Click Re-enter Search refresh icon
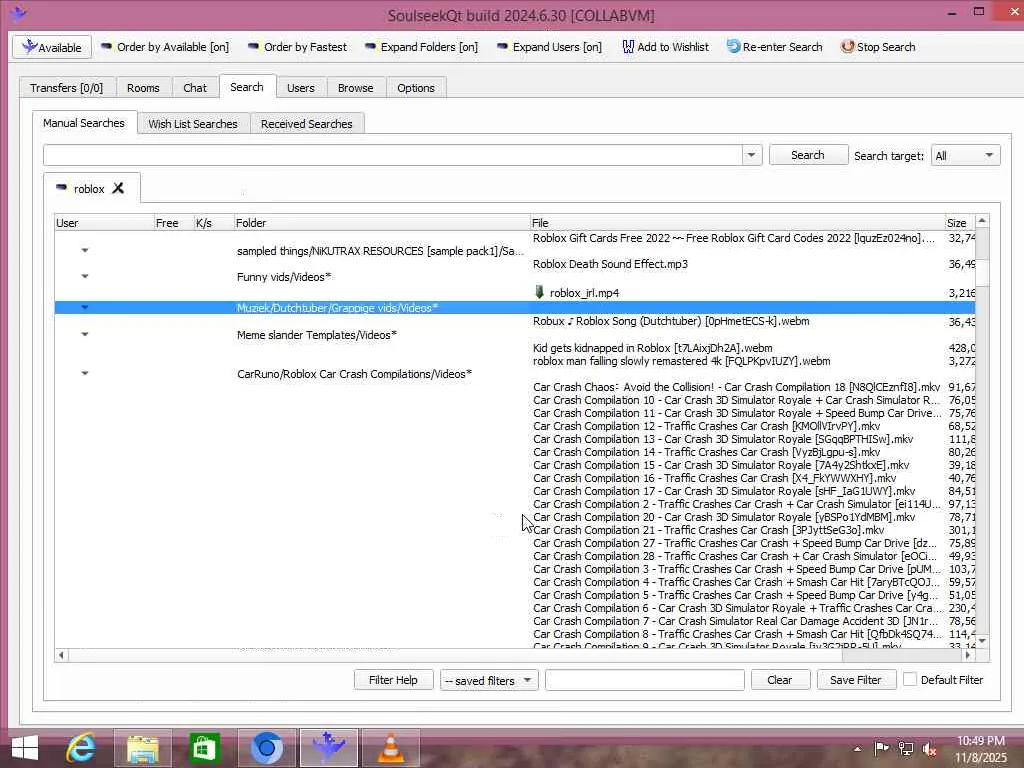The image size is (1024, 768). [733, 46]
